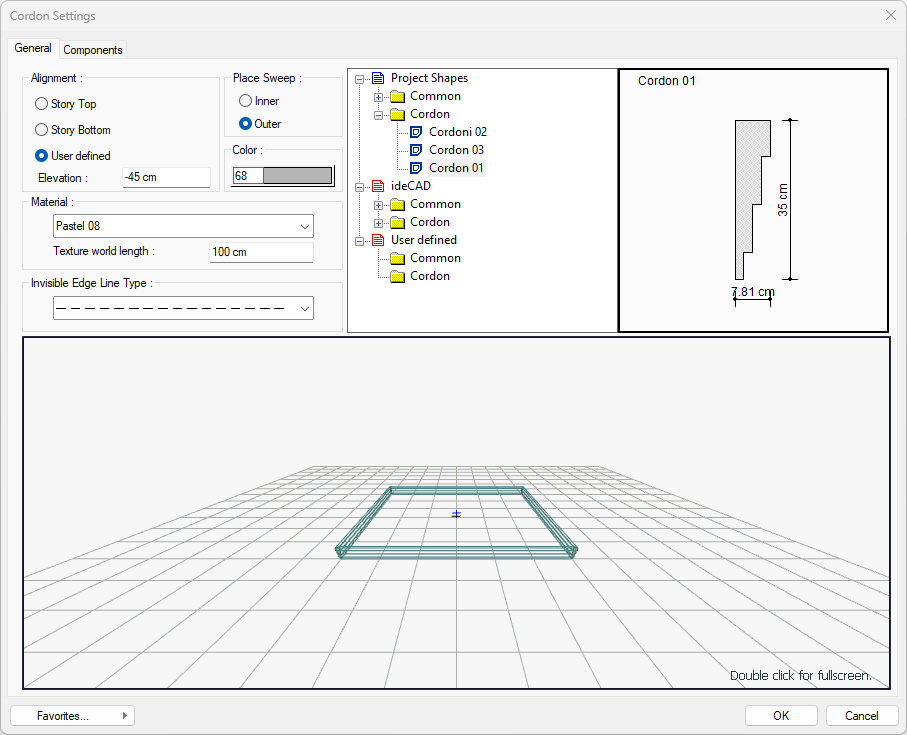The height and width of the screenshot is (735, 907).
Task: Click the User defined library icon
Action: pos(377,240)
